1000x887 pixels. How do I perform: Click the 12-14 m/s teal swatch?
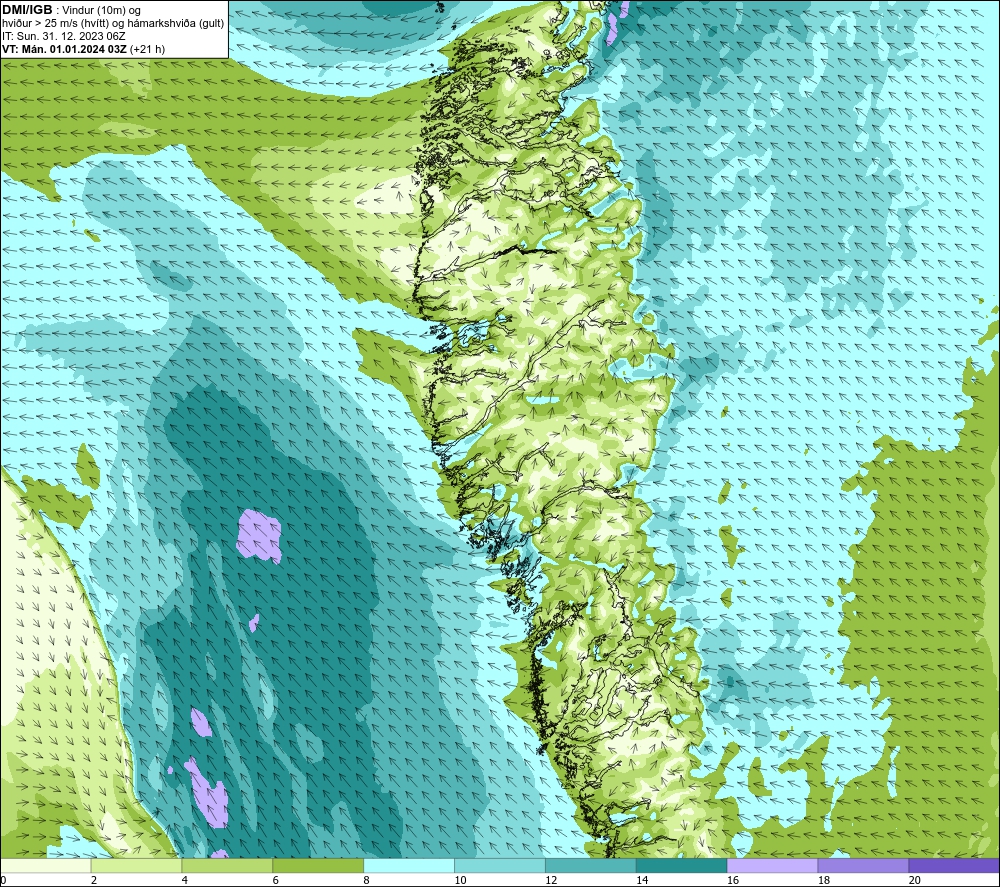click(591, 865)
